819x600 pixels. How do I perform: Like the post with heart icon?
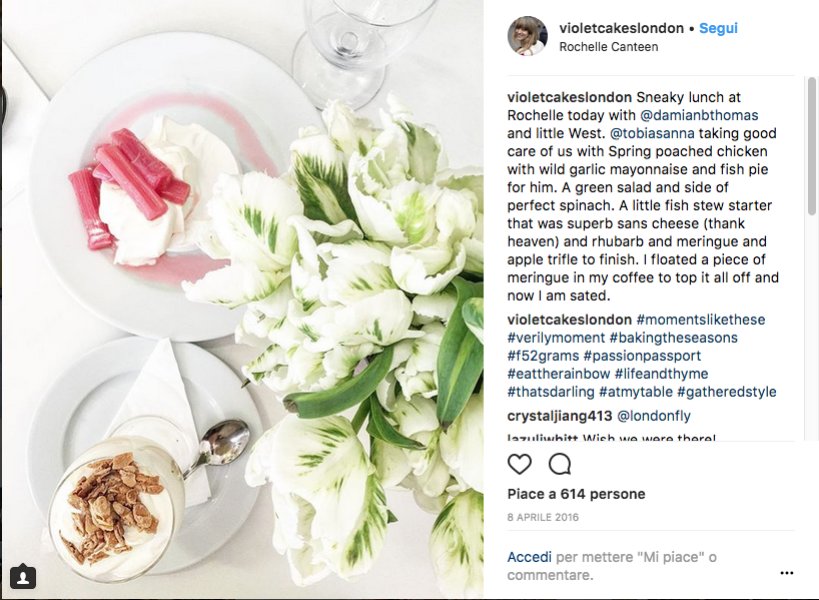coord(519,464)
